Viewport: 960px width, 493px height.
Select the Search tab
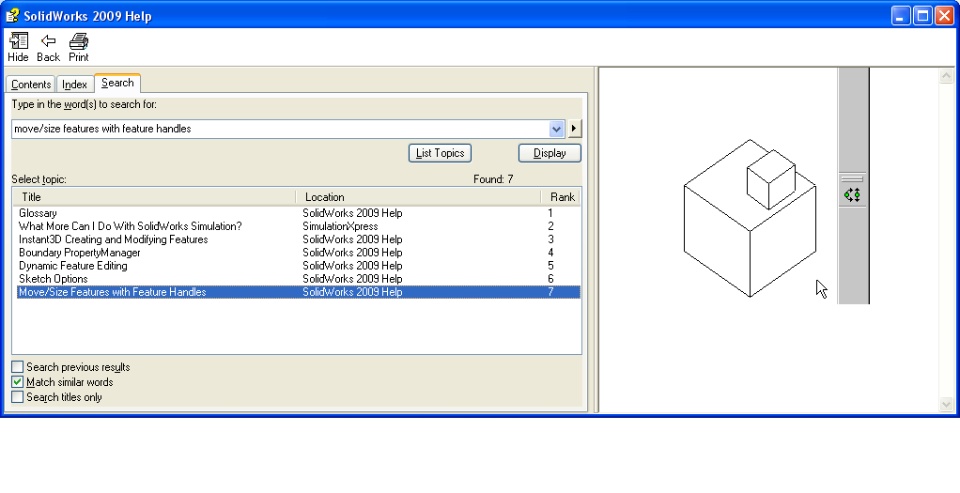click(118, 83)
